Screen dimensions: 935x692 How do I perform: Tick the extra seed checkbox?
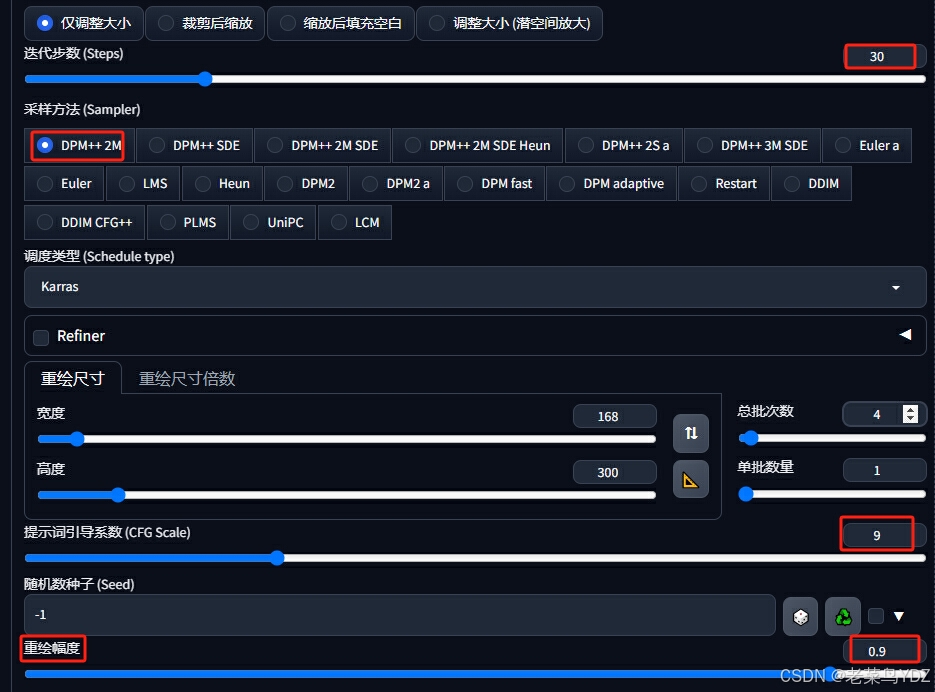pyautogui.click(x=875, y=616)
